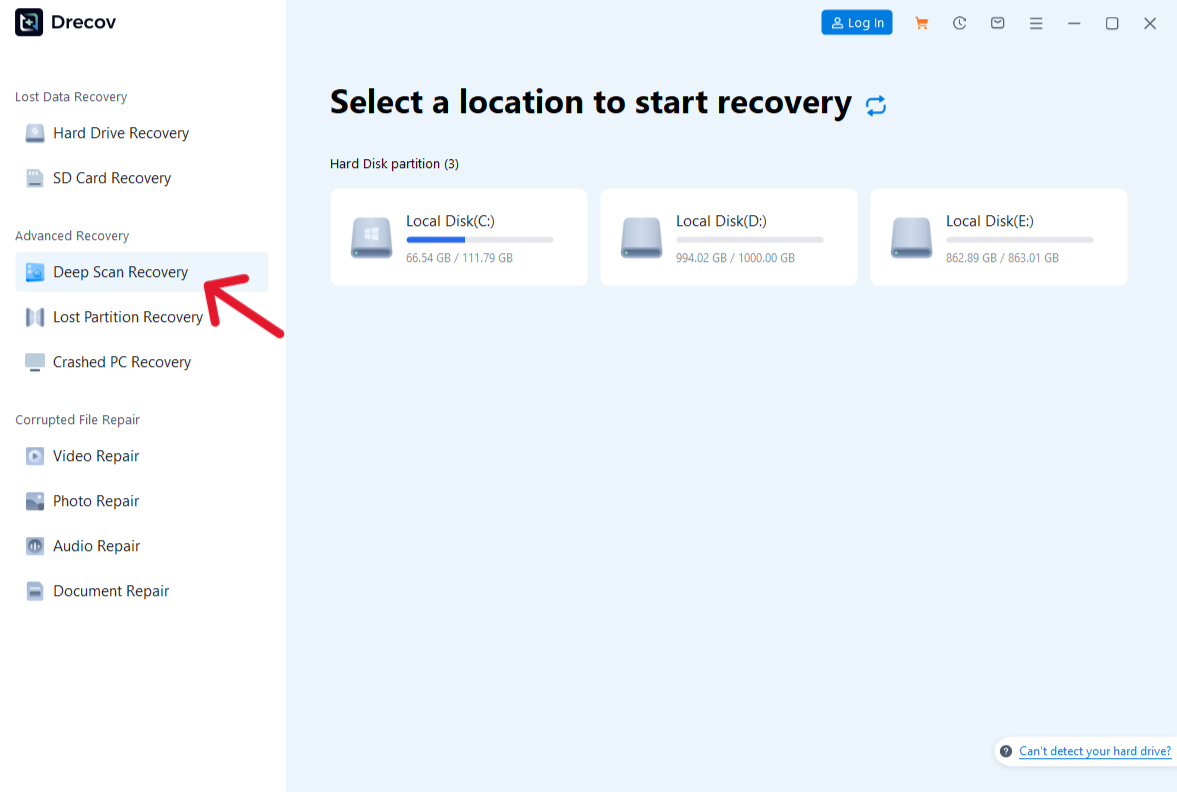Open the Can't detect your hard drive link
The height and width of the screenshot is (792, 1177).
pos(1094,751)
